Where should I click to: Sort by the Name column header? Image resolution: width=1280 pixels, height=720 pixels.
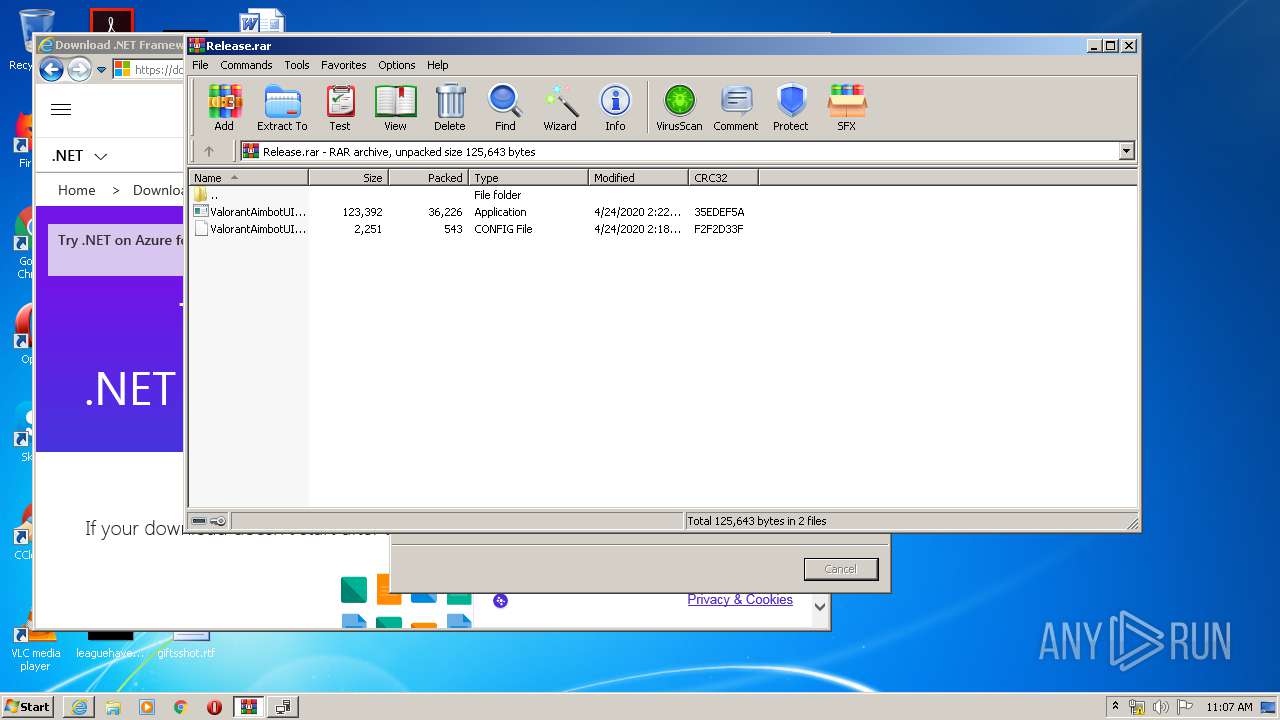pos(248,178)
